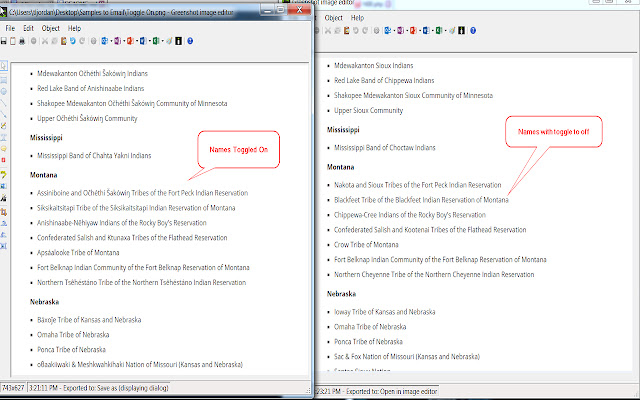The width and height of the screenshot is (640, 400).
Task: Click 'Exported to: Open in image editor' status text
Action: pyautogui.click(x=377, y=391)
